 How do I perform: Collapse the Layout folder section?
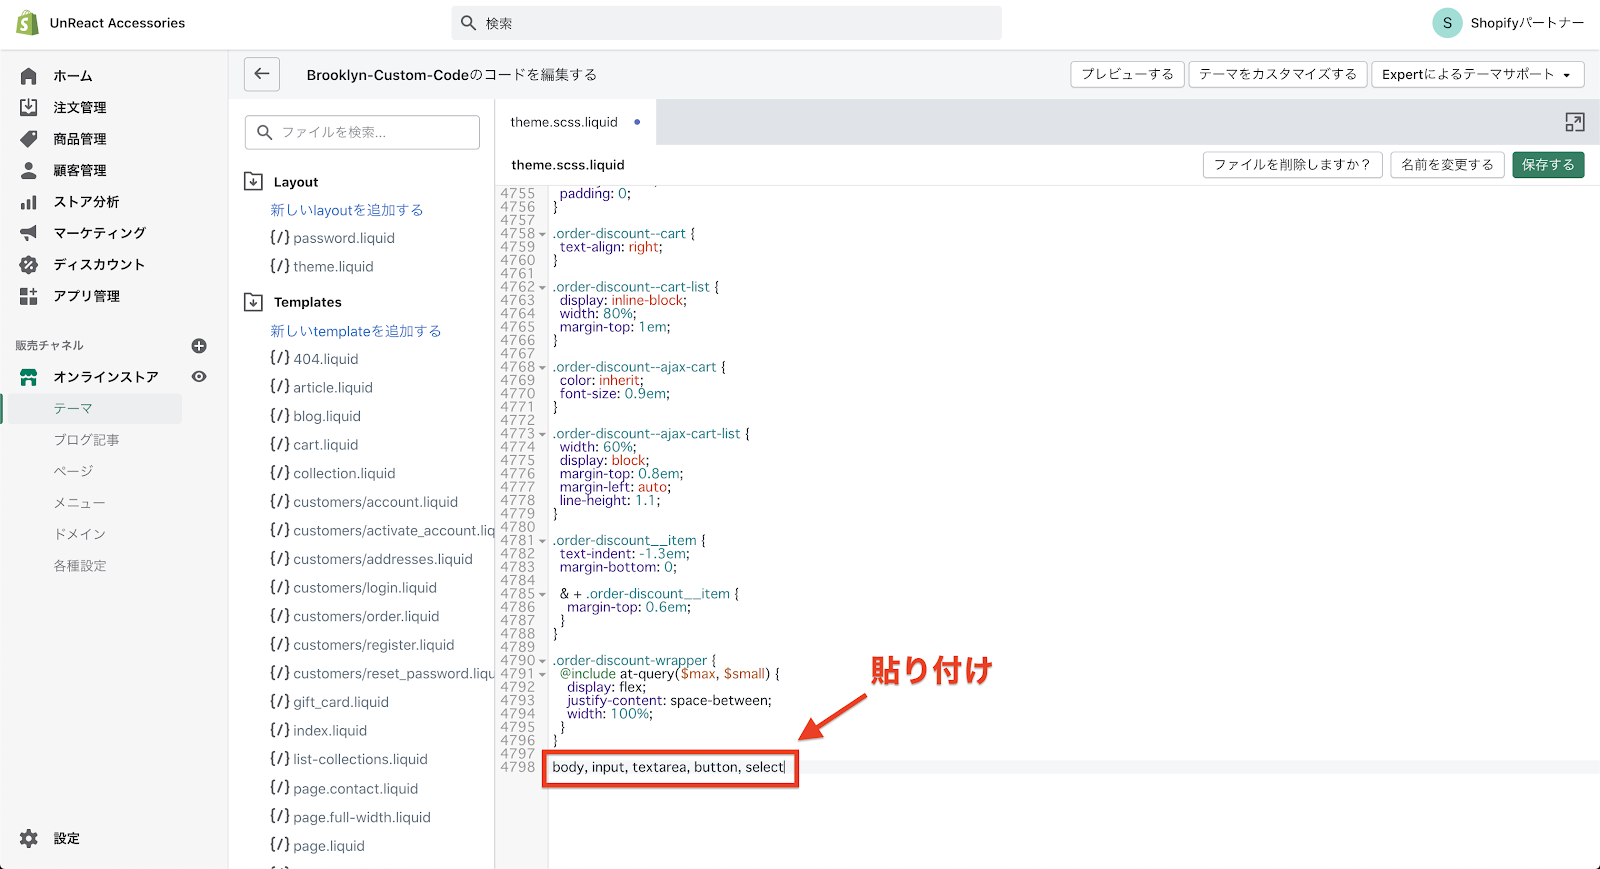[x=254, y=182]
